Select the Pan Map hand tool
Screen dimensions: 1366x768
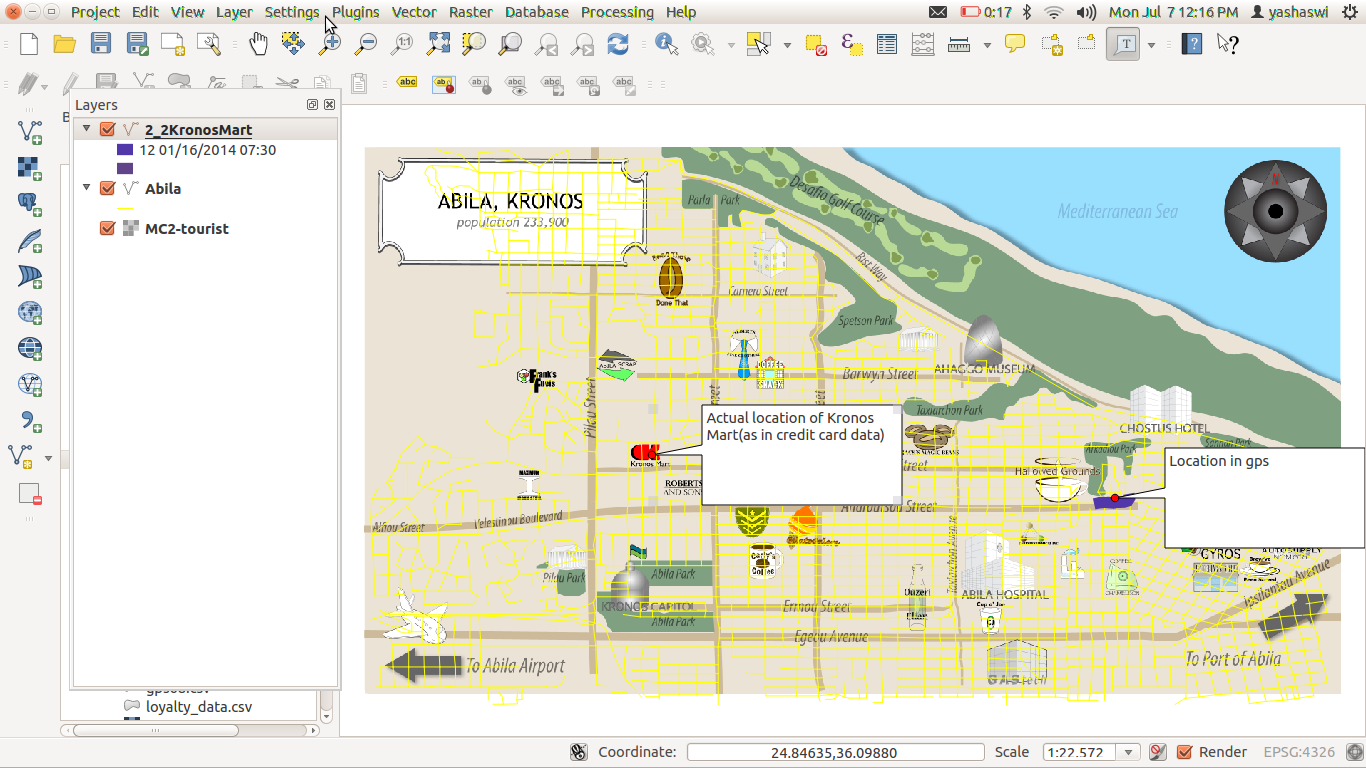tap(258, 44)
